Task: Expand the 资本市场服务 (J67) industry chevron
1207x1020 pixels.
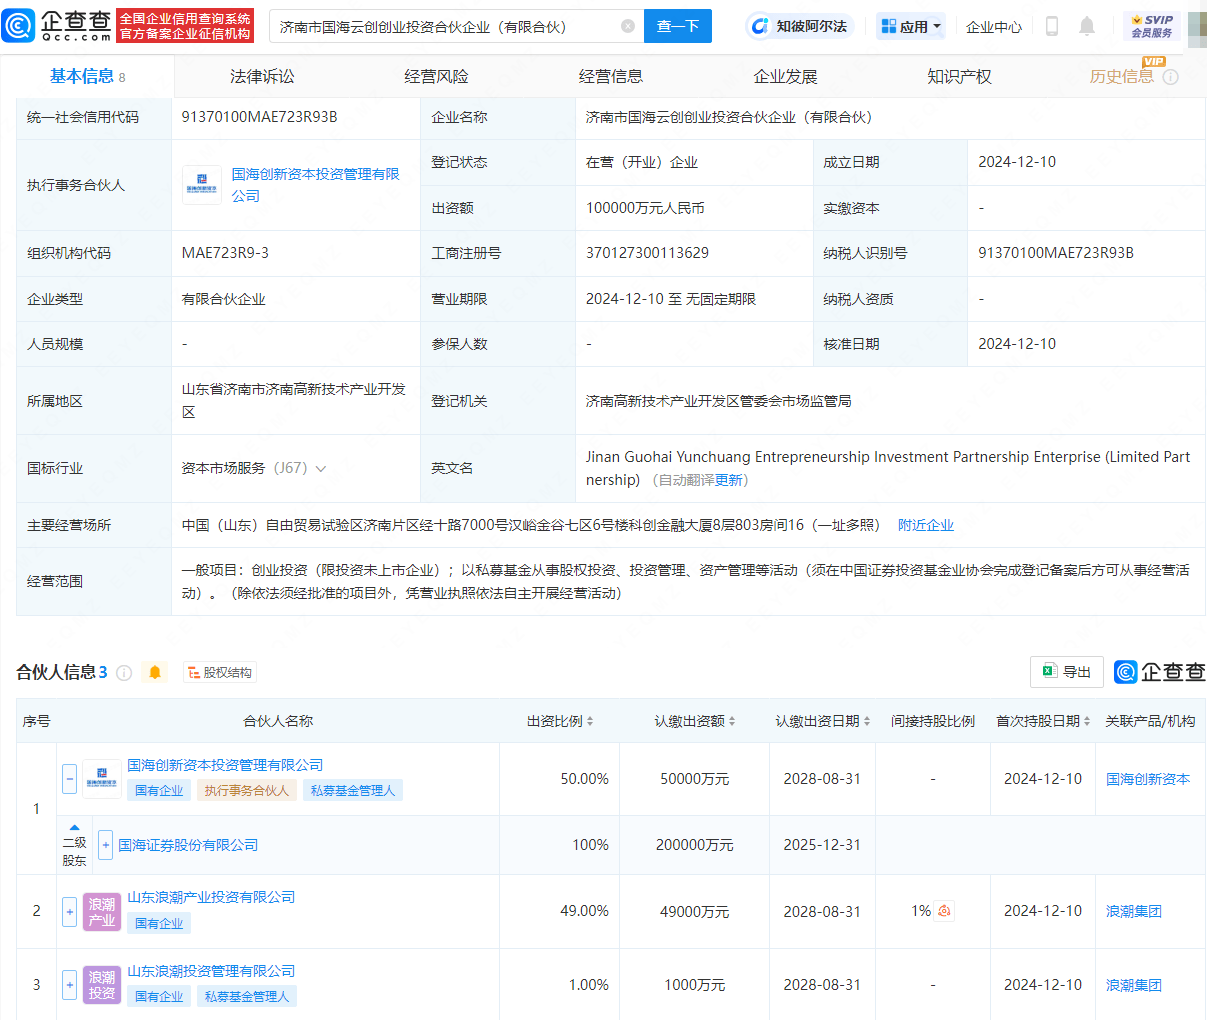Action: [x=321, y=468]
